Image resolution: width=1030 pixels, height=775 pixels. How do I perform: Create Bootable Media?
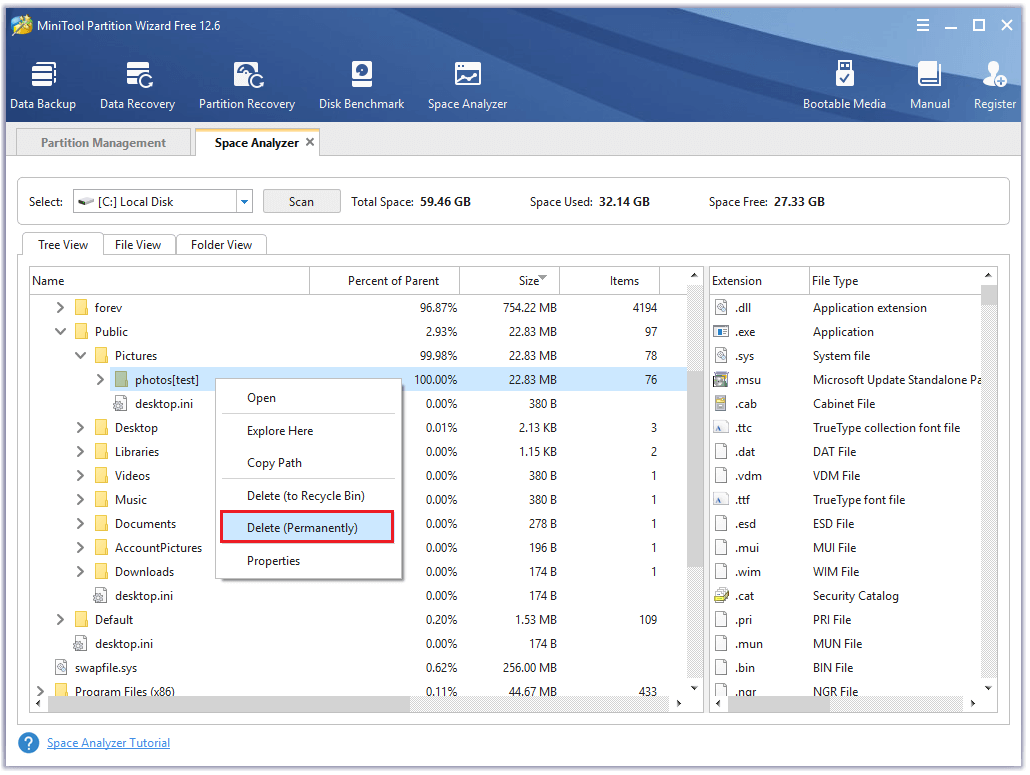(x=844, y=85)
